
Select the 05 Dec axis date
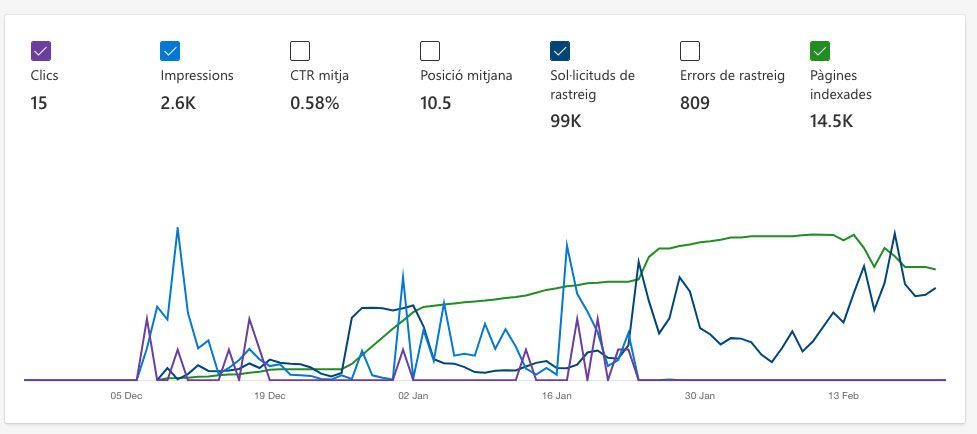tap(126, 396)
